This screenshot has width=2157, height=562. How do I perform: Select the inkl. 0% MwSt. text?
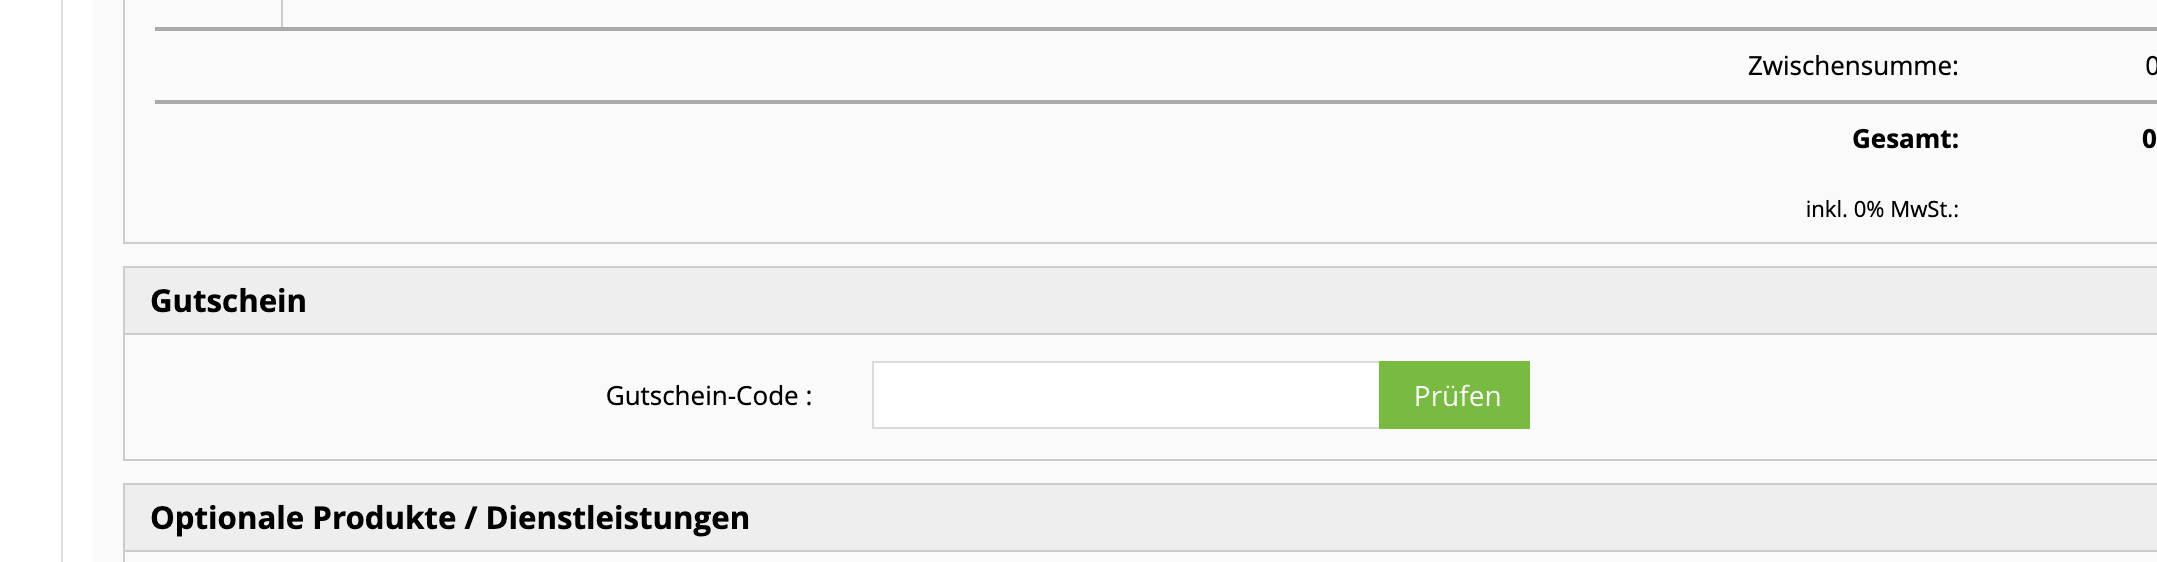pos(1882,209)
